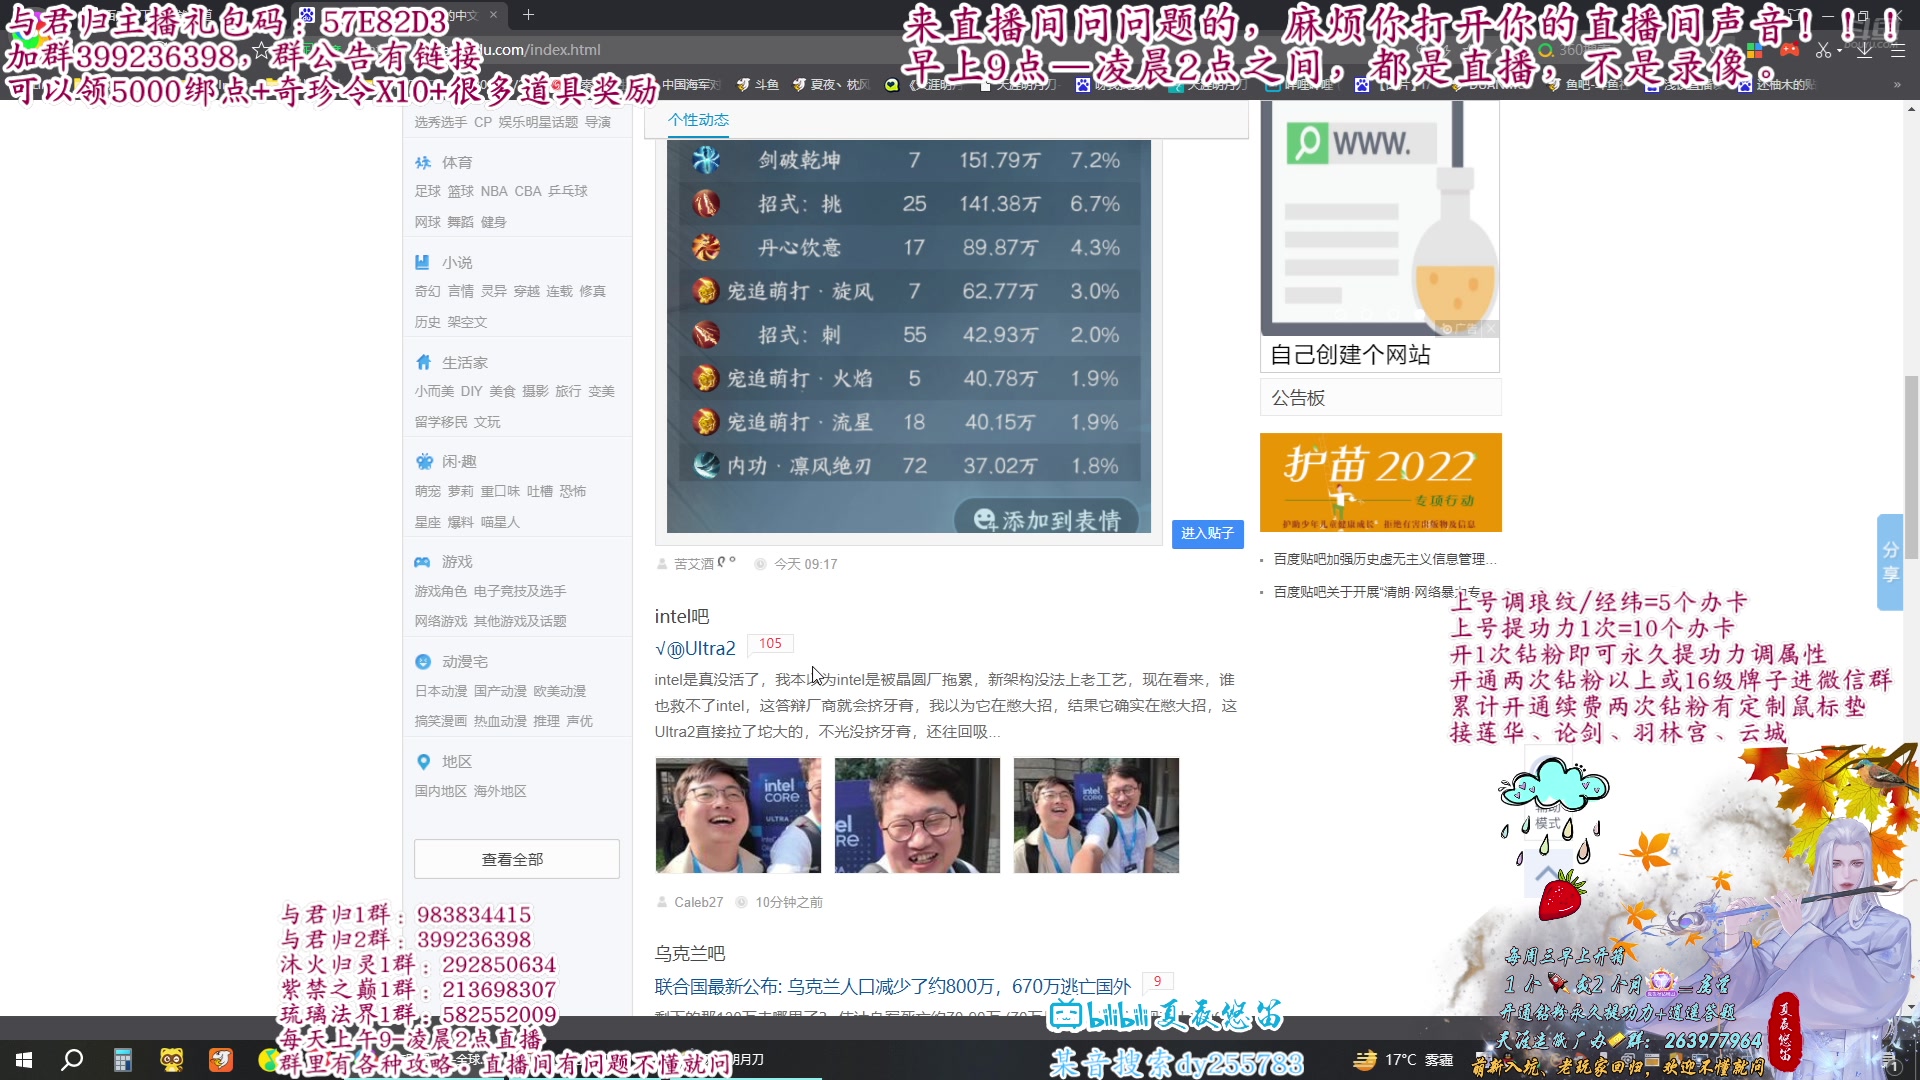Open the 架空文 sidebar link
The image size is (1920, 1080).
tap(468, 322)
